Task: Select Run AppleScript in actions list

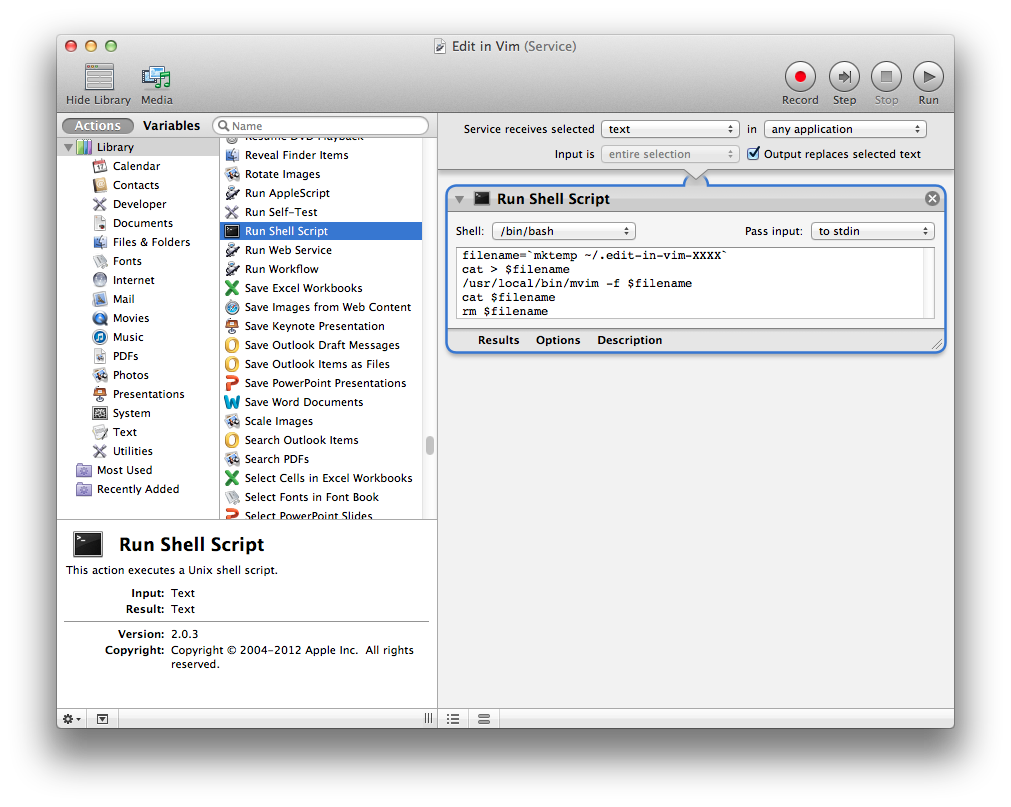Action: (287, 193)
